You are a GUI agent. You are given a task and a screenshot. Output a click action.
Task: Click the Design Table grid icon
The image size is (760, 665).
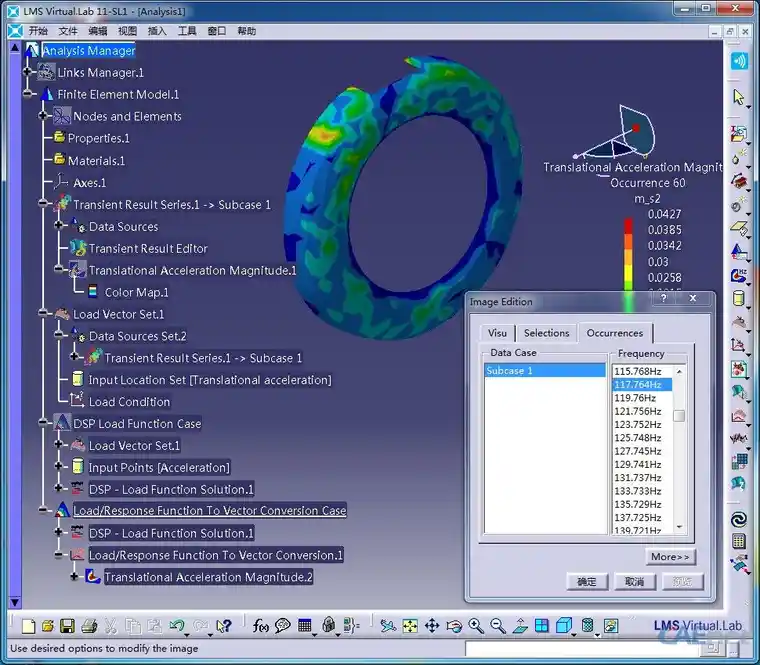304,625
